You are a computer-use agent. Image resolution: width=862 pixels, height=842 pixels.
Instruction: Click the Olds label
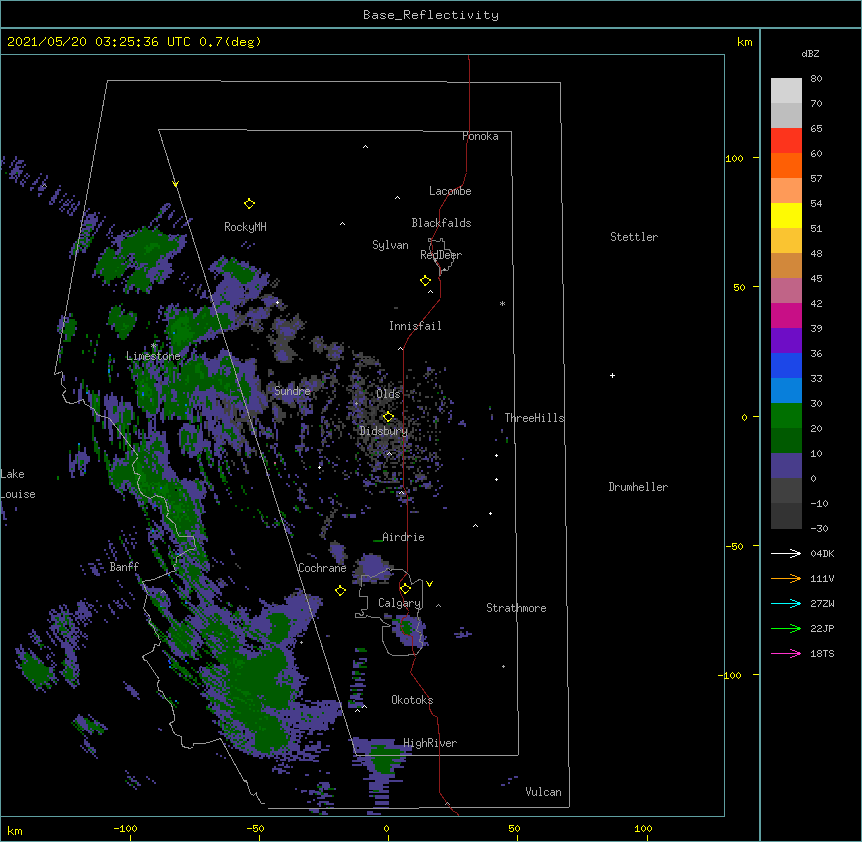pos(388,394)
